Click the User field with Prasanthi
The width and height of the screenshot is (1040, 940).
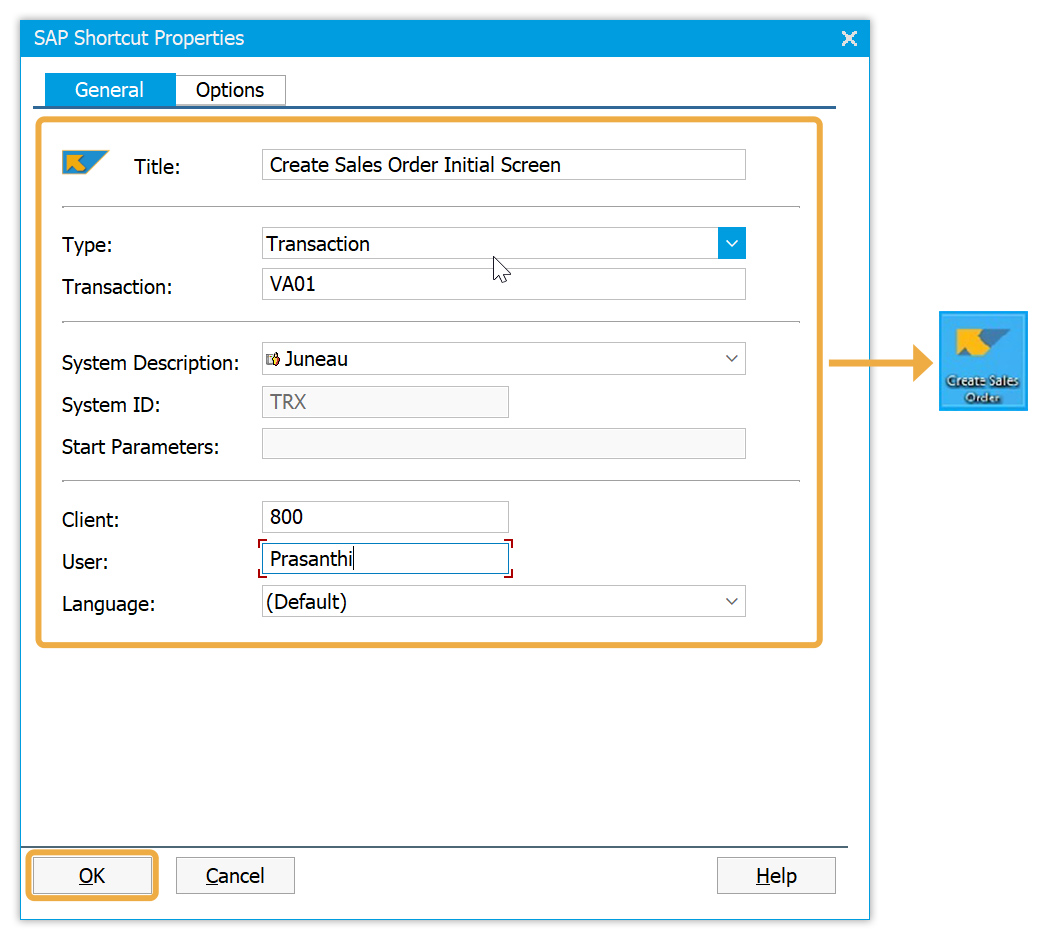tap(385, 559)
